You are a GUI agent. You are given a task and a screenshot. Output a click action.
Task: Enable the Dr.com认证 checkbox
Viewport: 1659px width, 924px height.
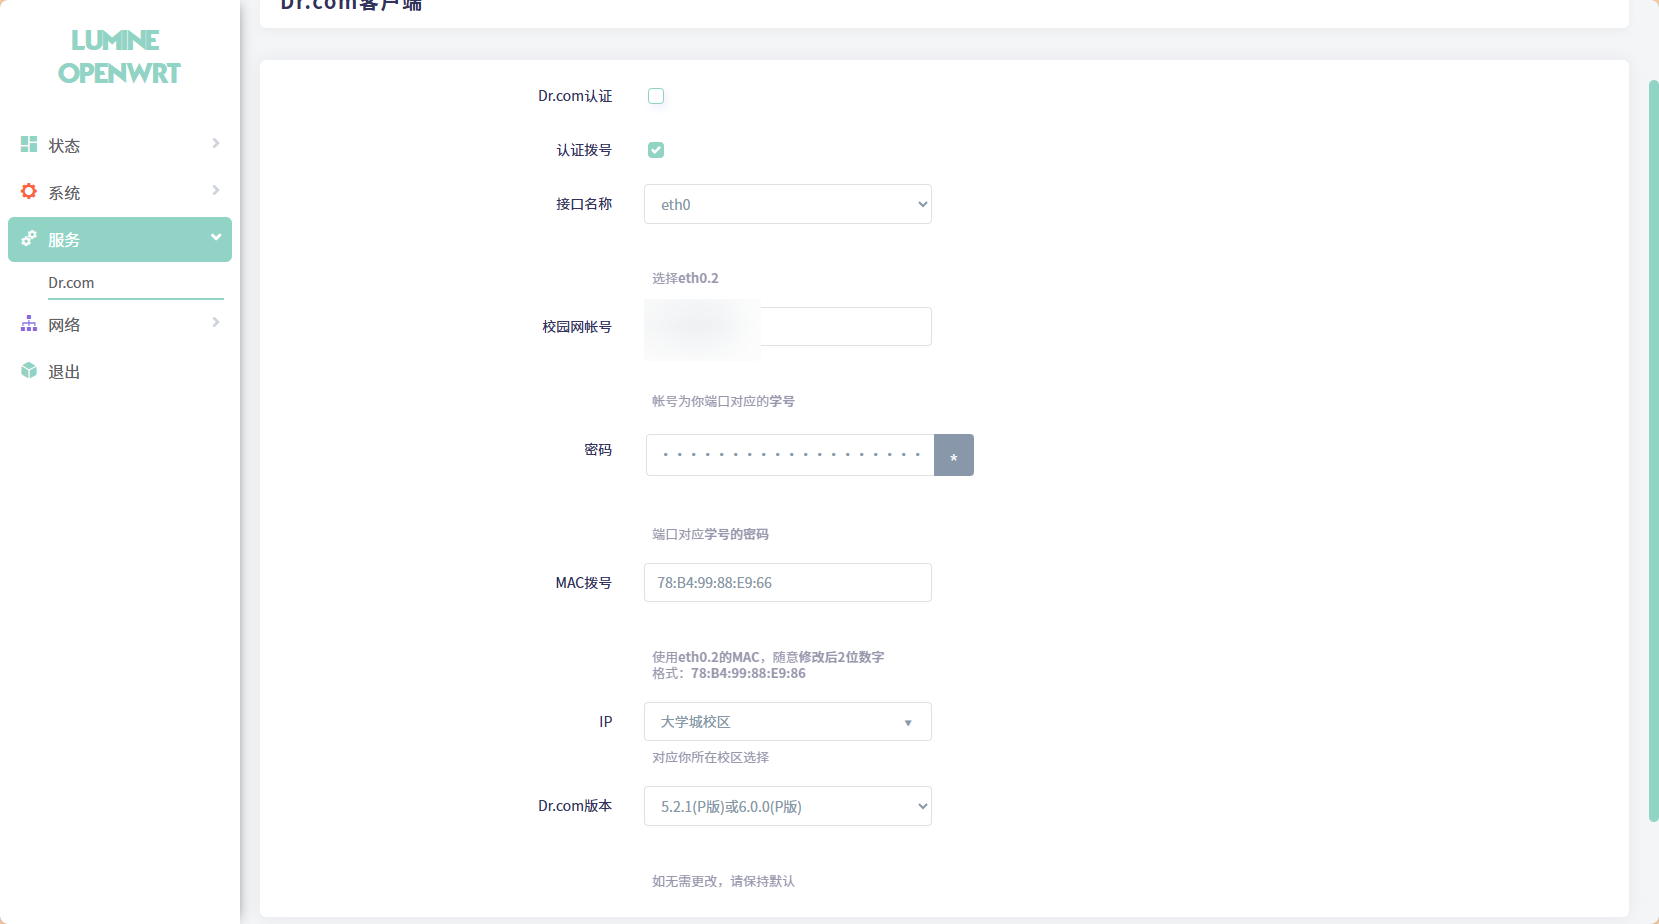(656, 96)
